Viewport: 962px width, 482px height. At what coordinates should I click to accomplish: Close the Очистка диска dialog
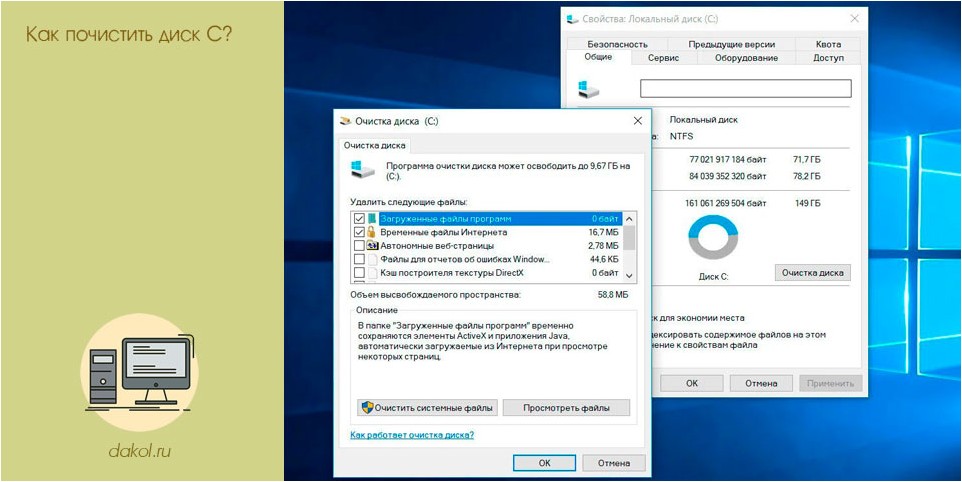637,121
